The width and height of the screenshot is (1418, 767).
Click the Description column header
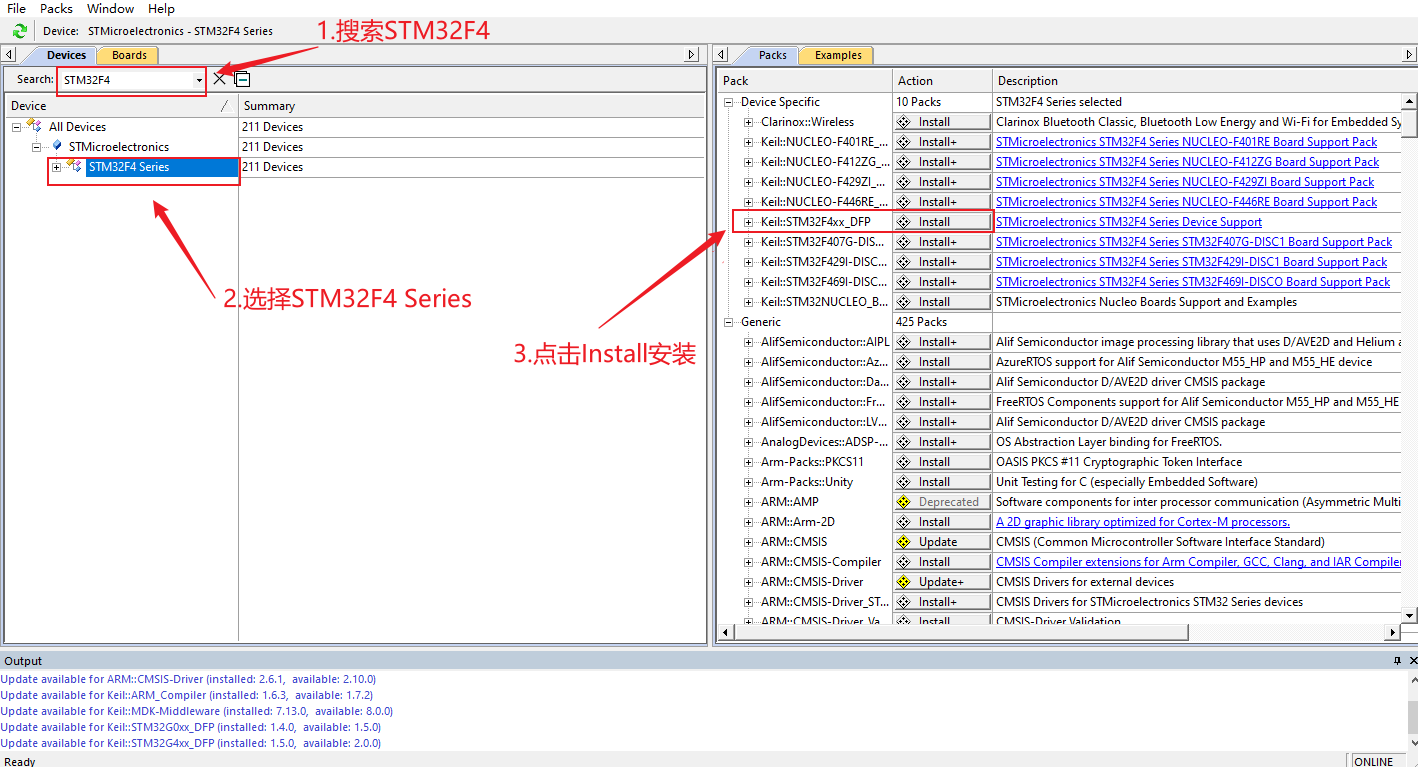click(x=1196, y=80)
